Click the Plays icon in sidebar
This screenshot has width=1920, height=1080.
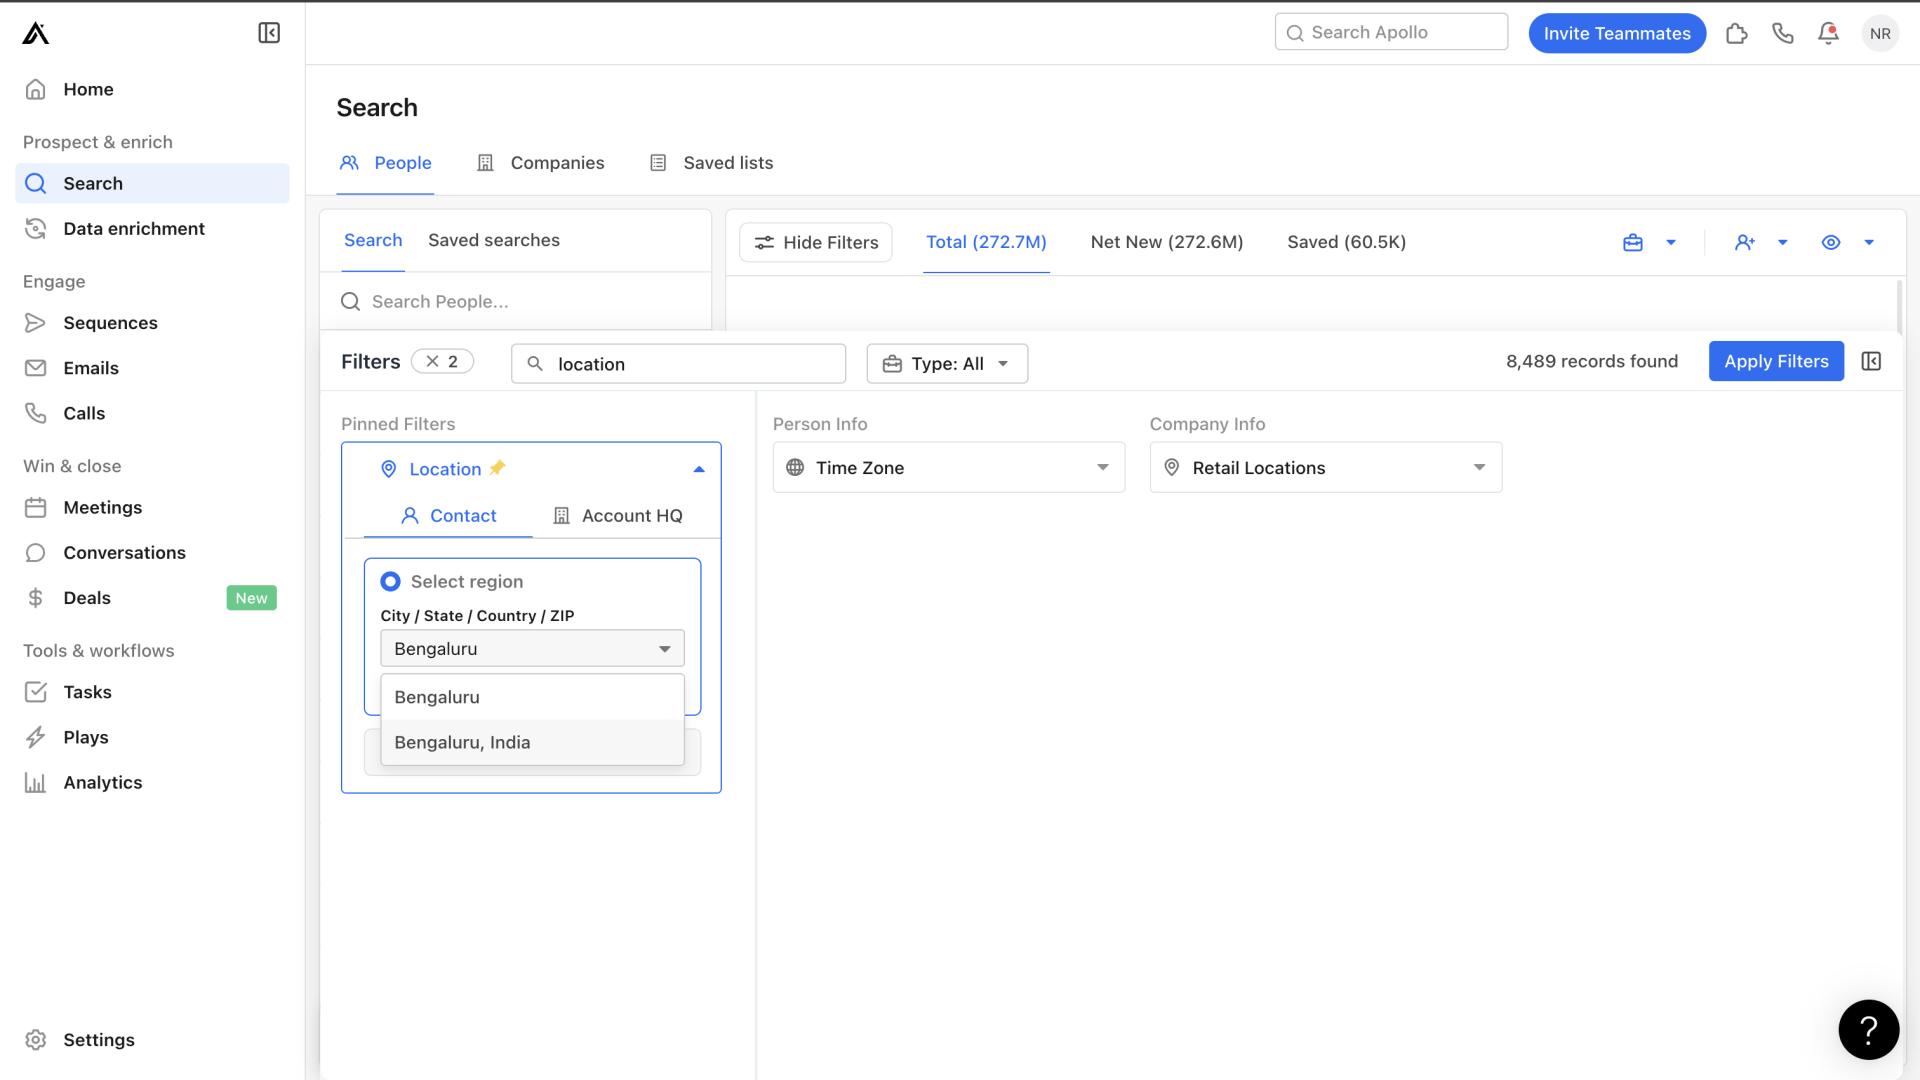[x=34, y=737]
